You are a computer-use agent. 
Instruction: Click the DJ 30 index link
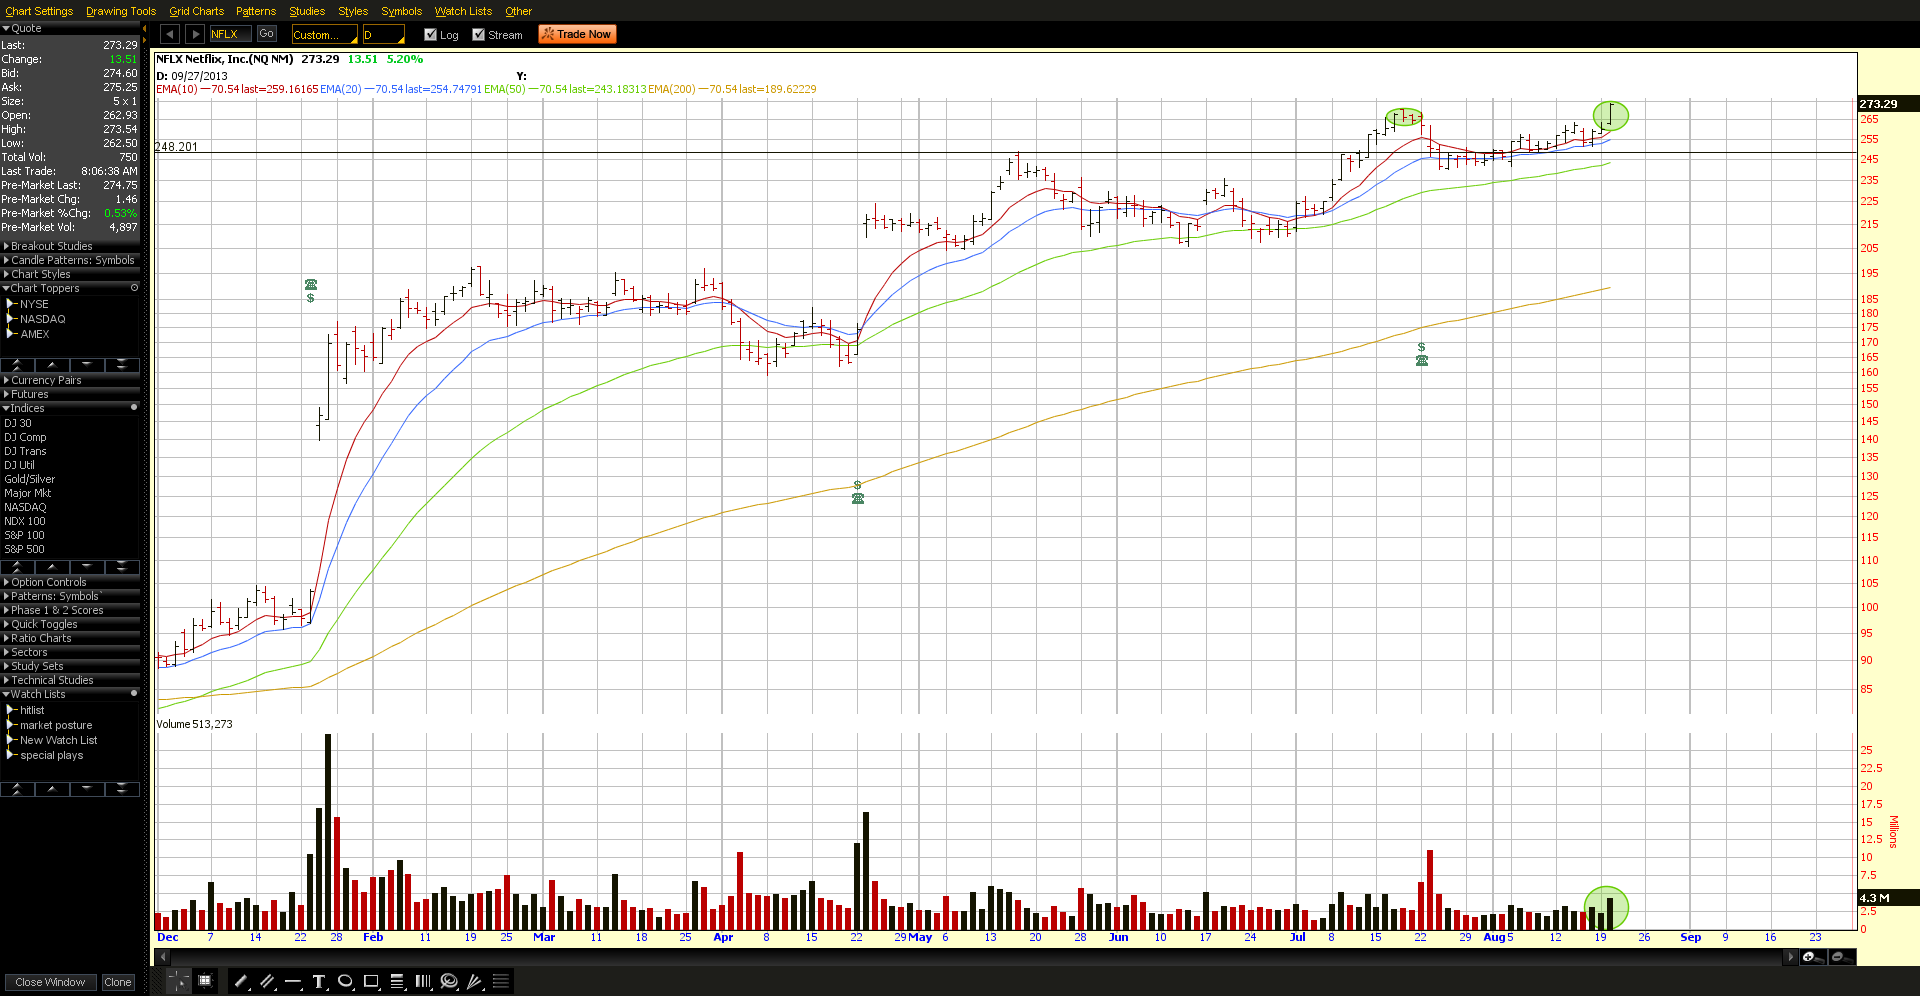click(x=18, y=423)
